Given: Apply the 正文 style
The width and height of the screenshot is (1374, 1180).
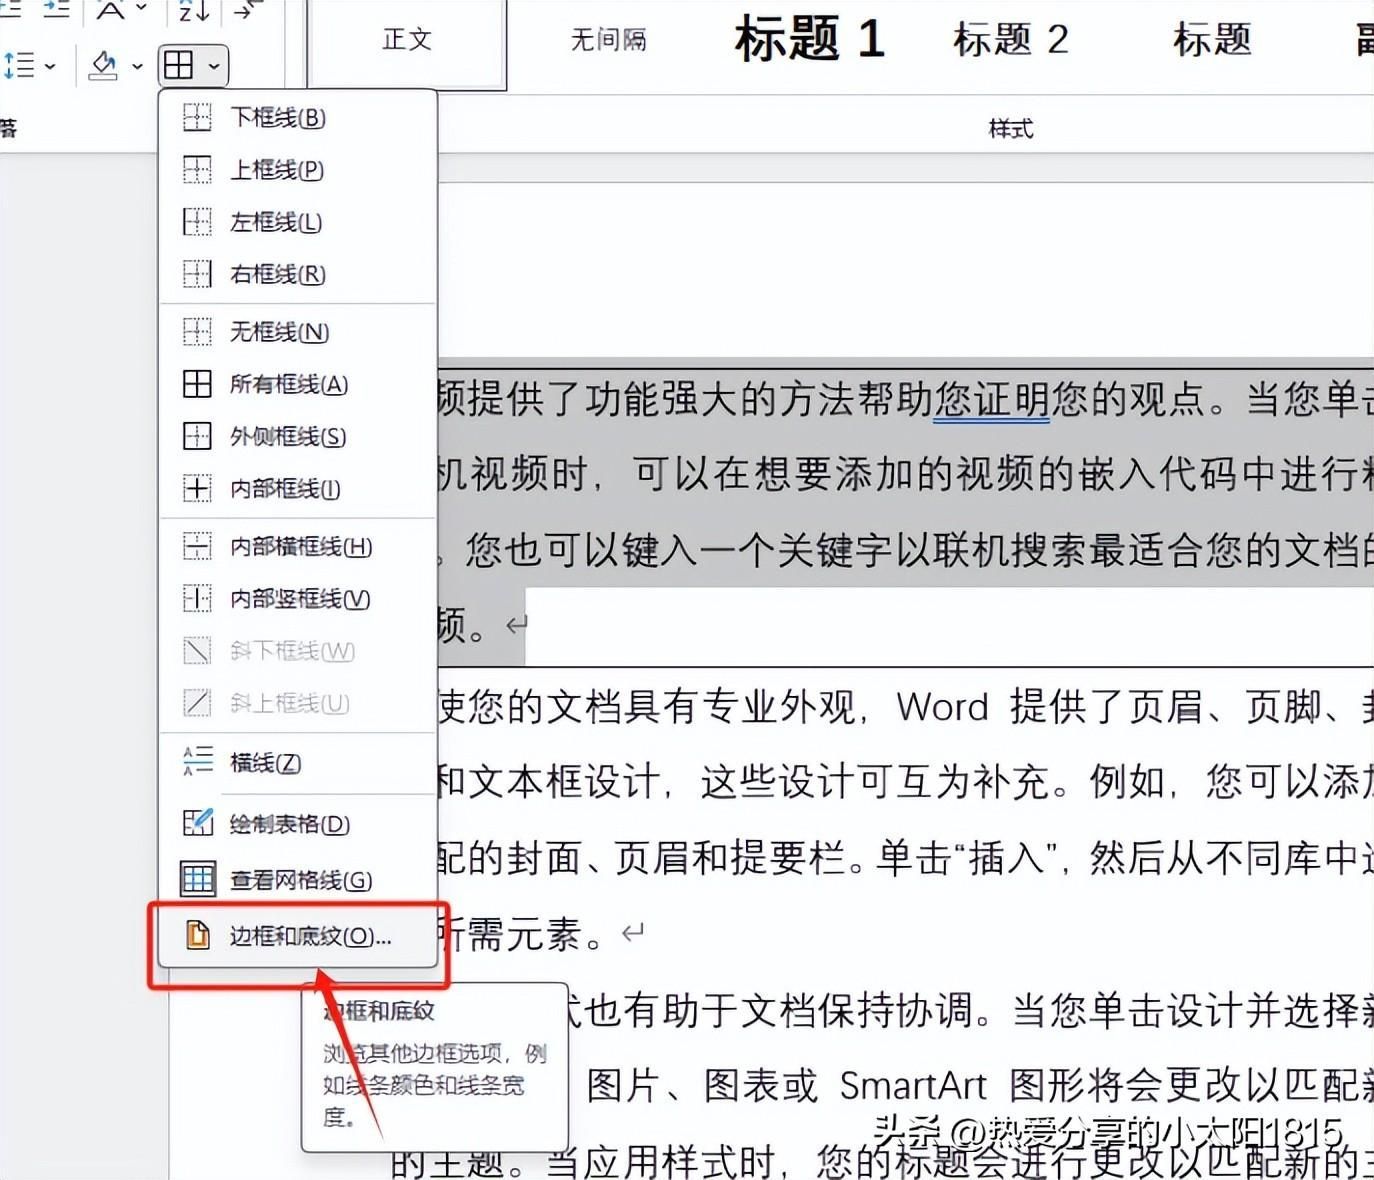Looking at the screenshot, I should [407, 40].
